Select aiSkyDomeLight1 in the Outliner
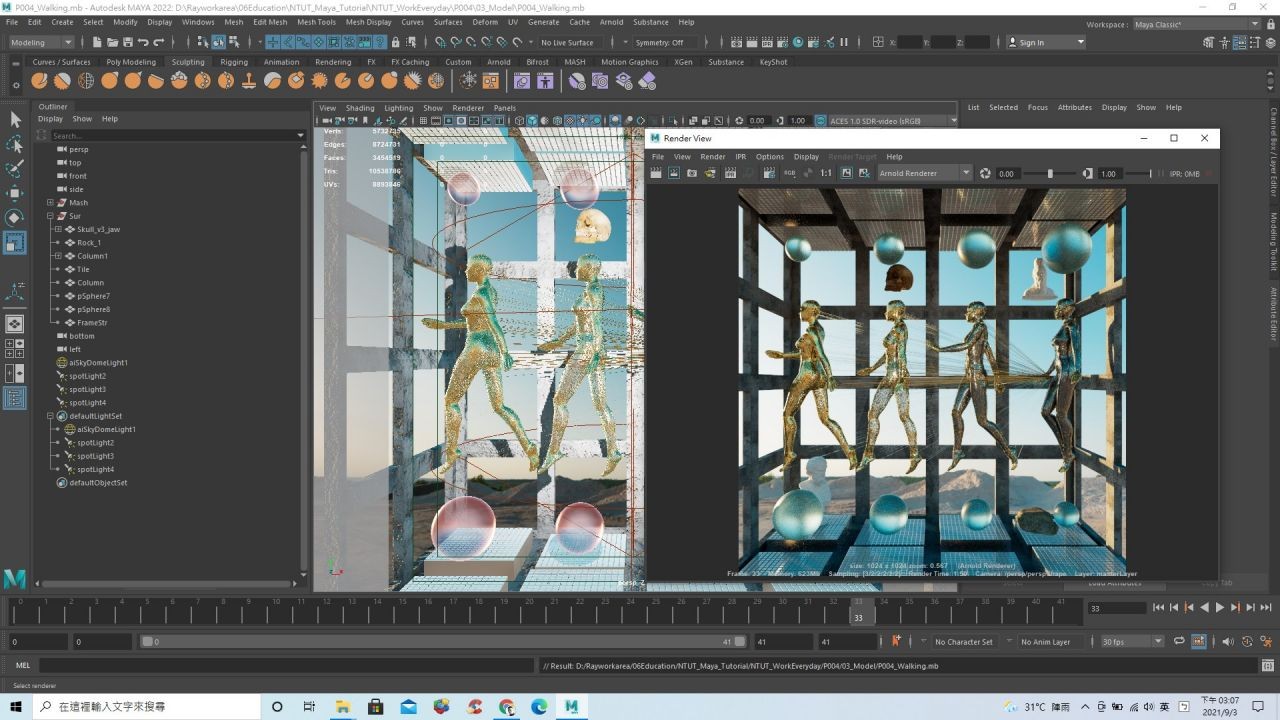1280x720 pixels. coord(98,363)
